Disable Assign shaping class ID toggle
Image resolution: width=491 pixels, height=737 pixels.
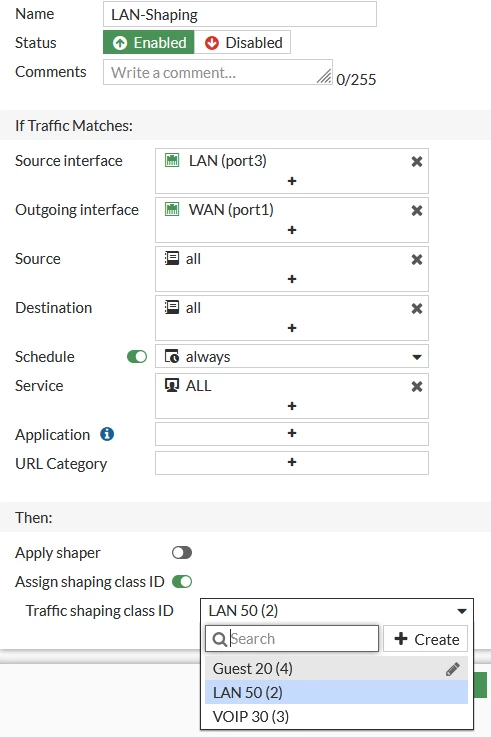click(182, 582)
